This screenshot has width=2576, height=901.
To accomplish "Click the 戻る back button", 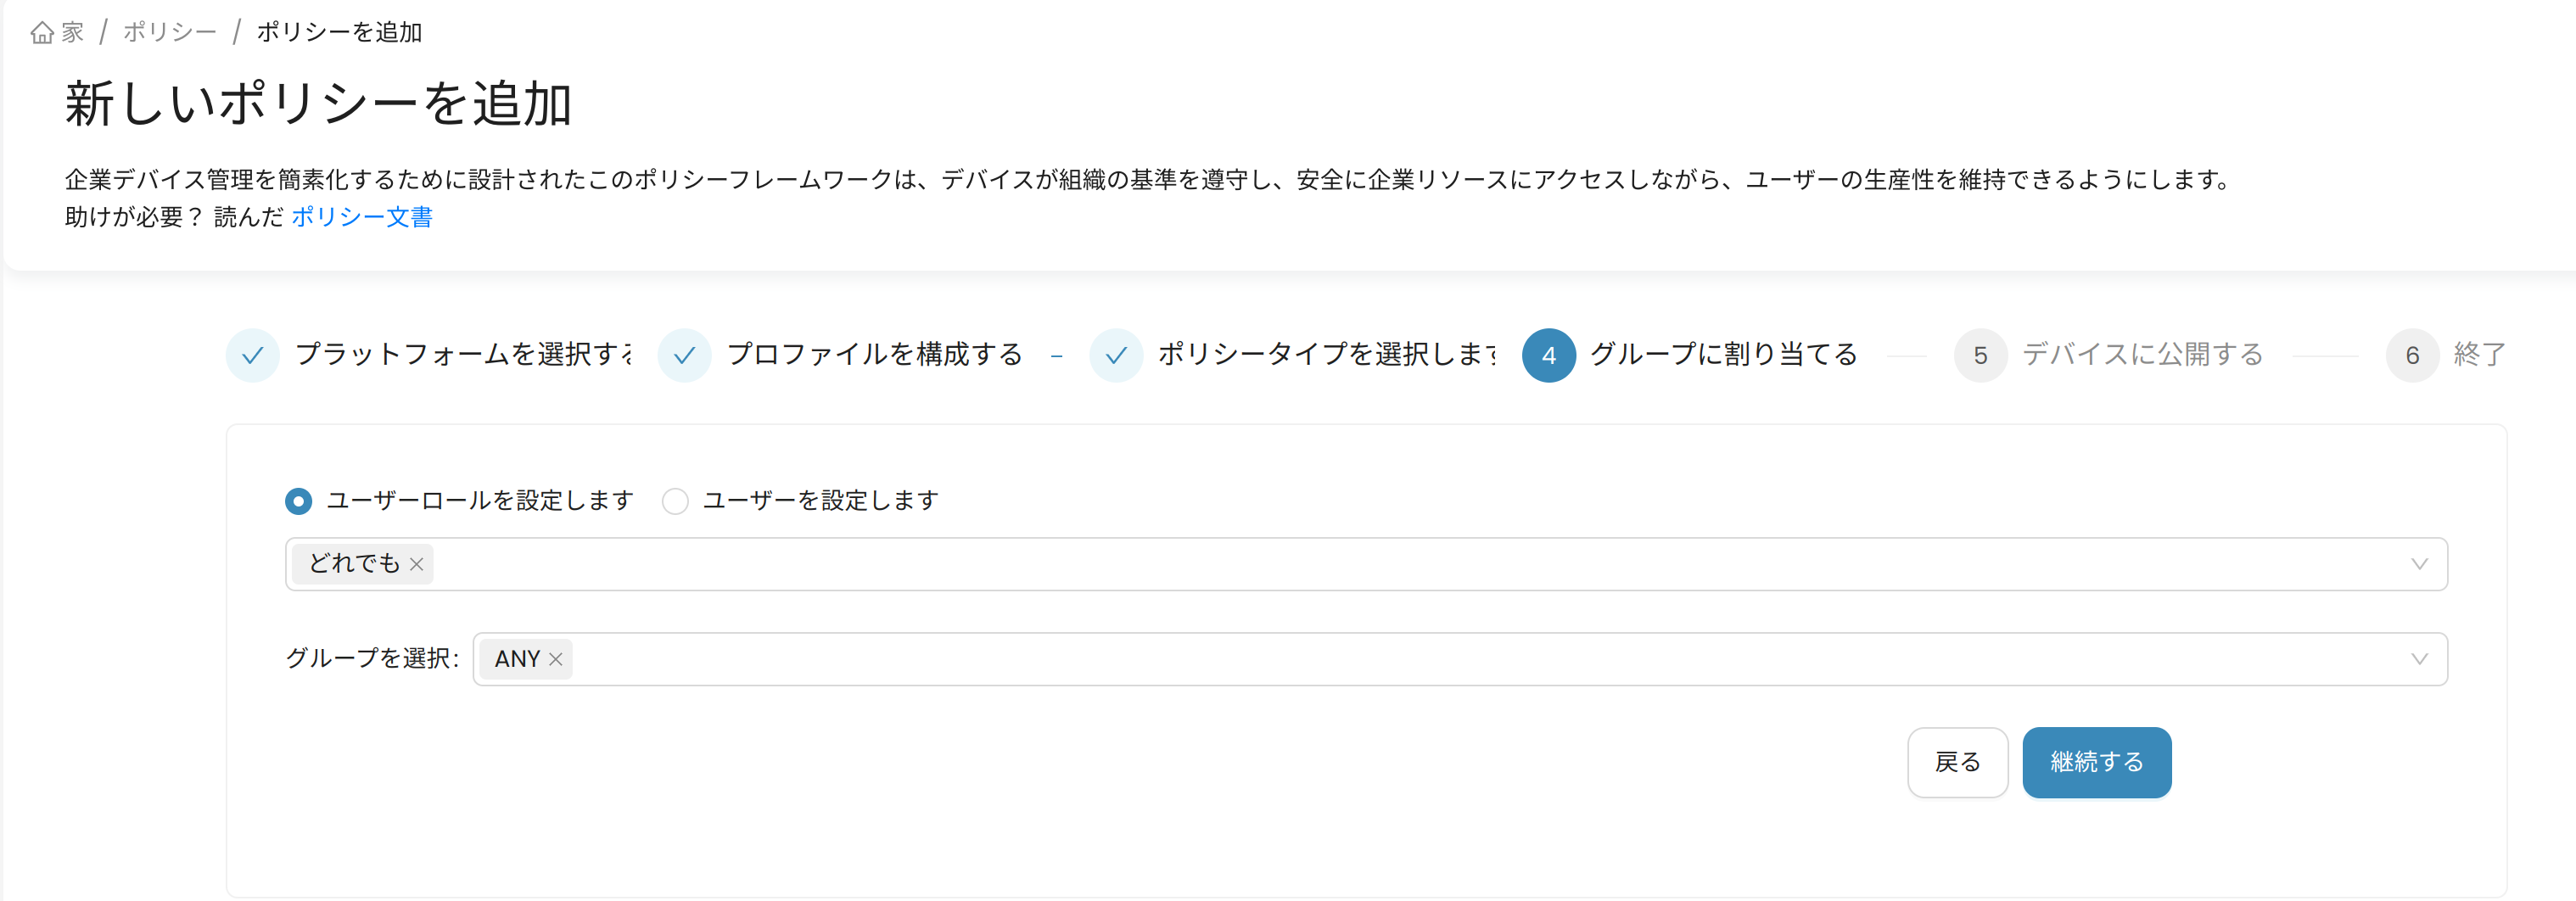I will [1957, 762].
